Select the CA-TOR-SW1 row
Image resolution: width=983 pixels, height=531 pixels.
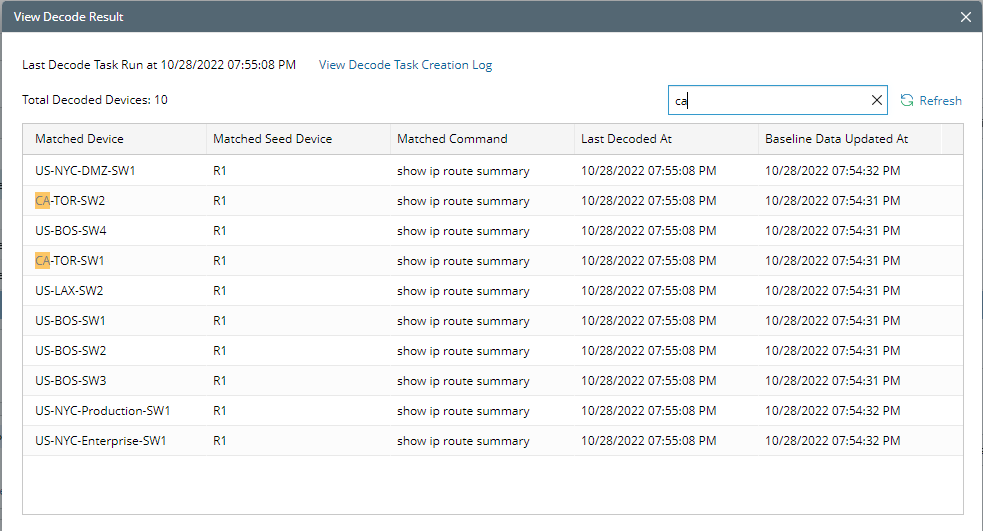(493, 261)
